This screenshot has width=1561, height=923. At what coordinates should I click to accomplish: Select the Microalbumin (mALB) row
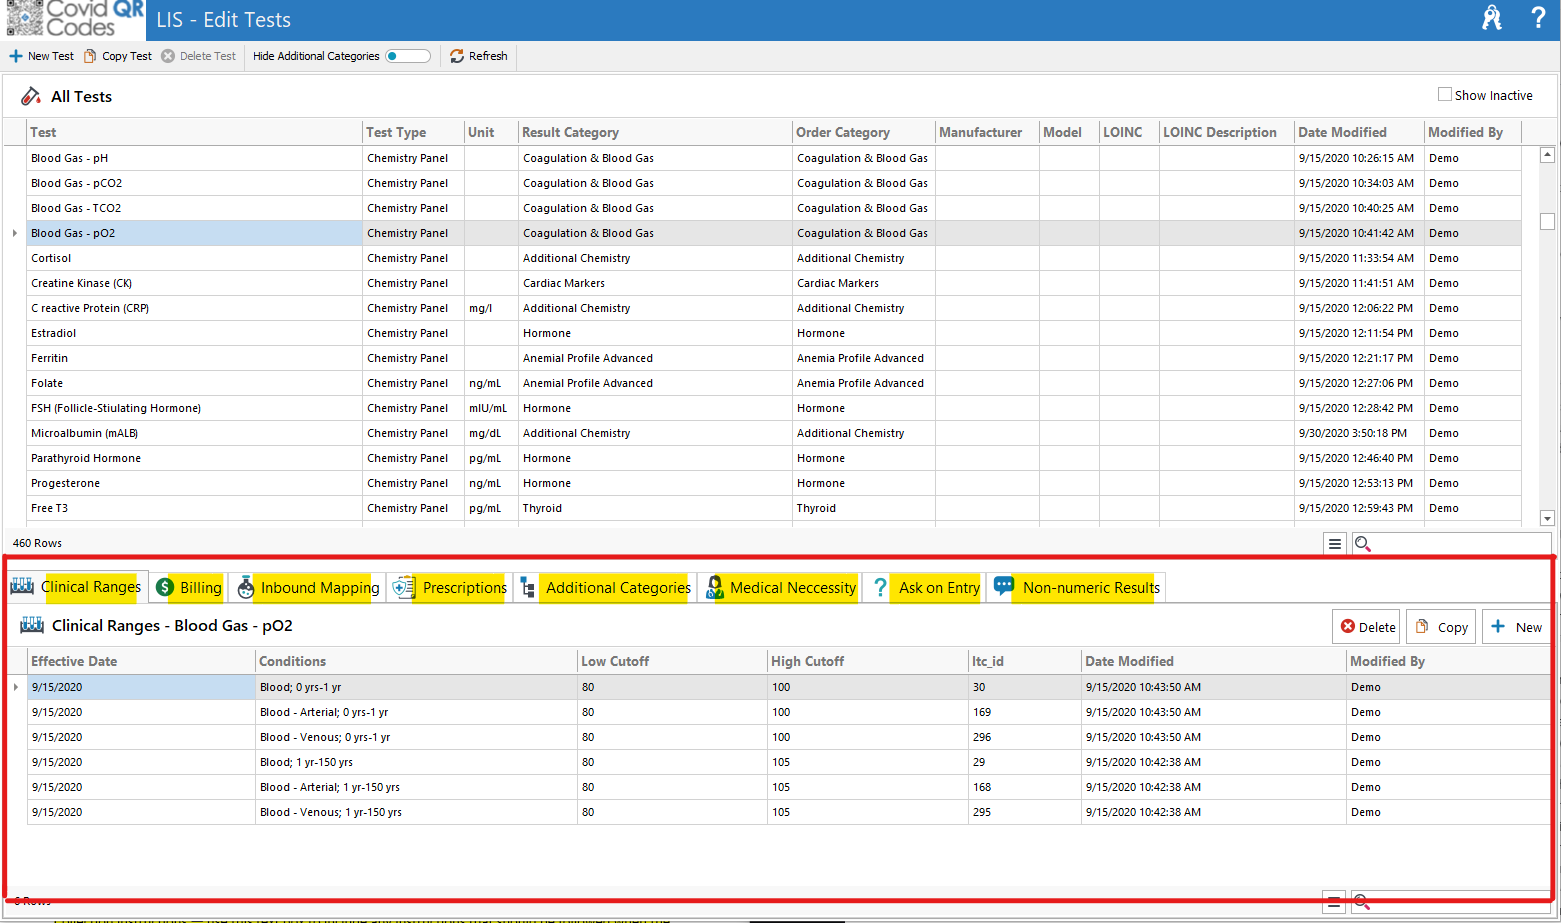tap(774, 433)
